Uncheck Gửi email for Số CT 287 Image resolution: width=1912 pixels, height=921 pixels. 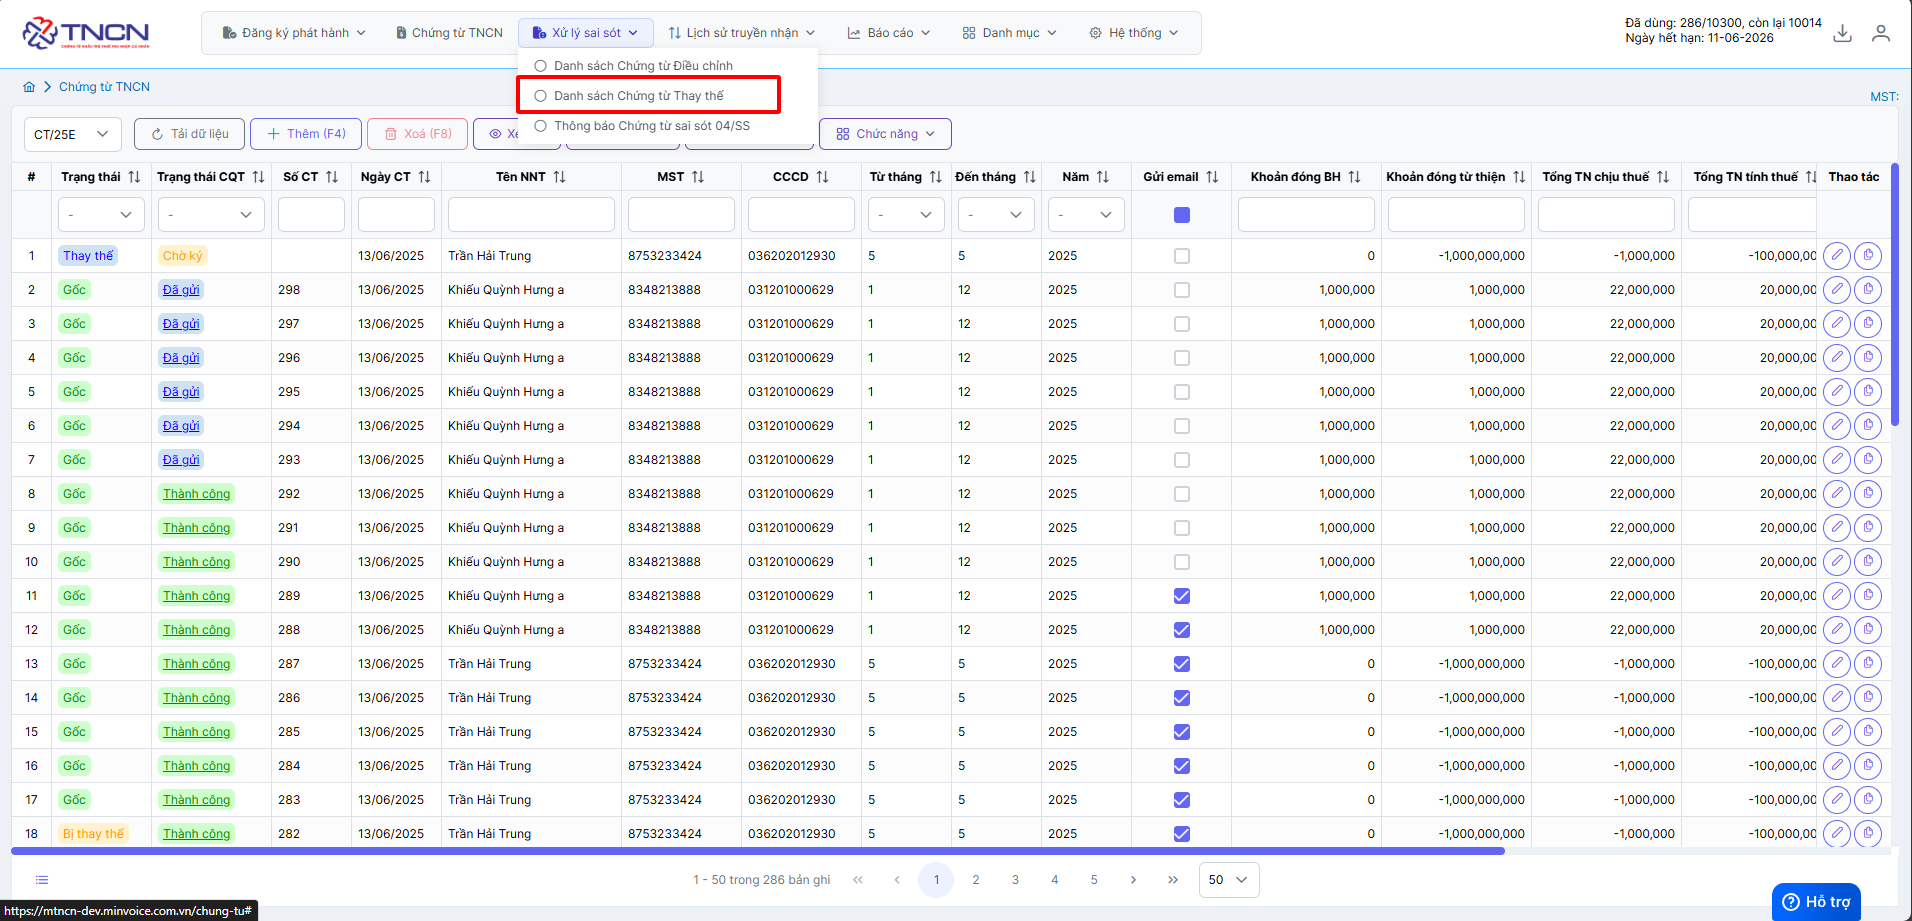(1182, 664)
